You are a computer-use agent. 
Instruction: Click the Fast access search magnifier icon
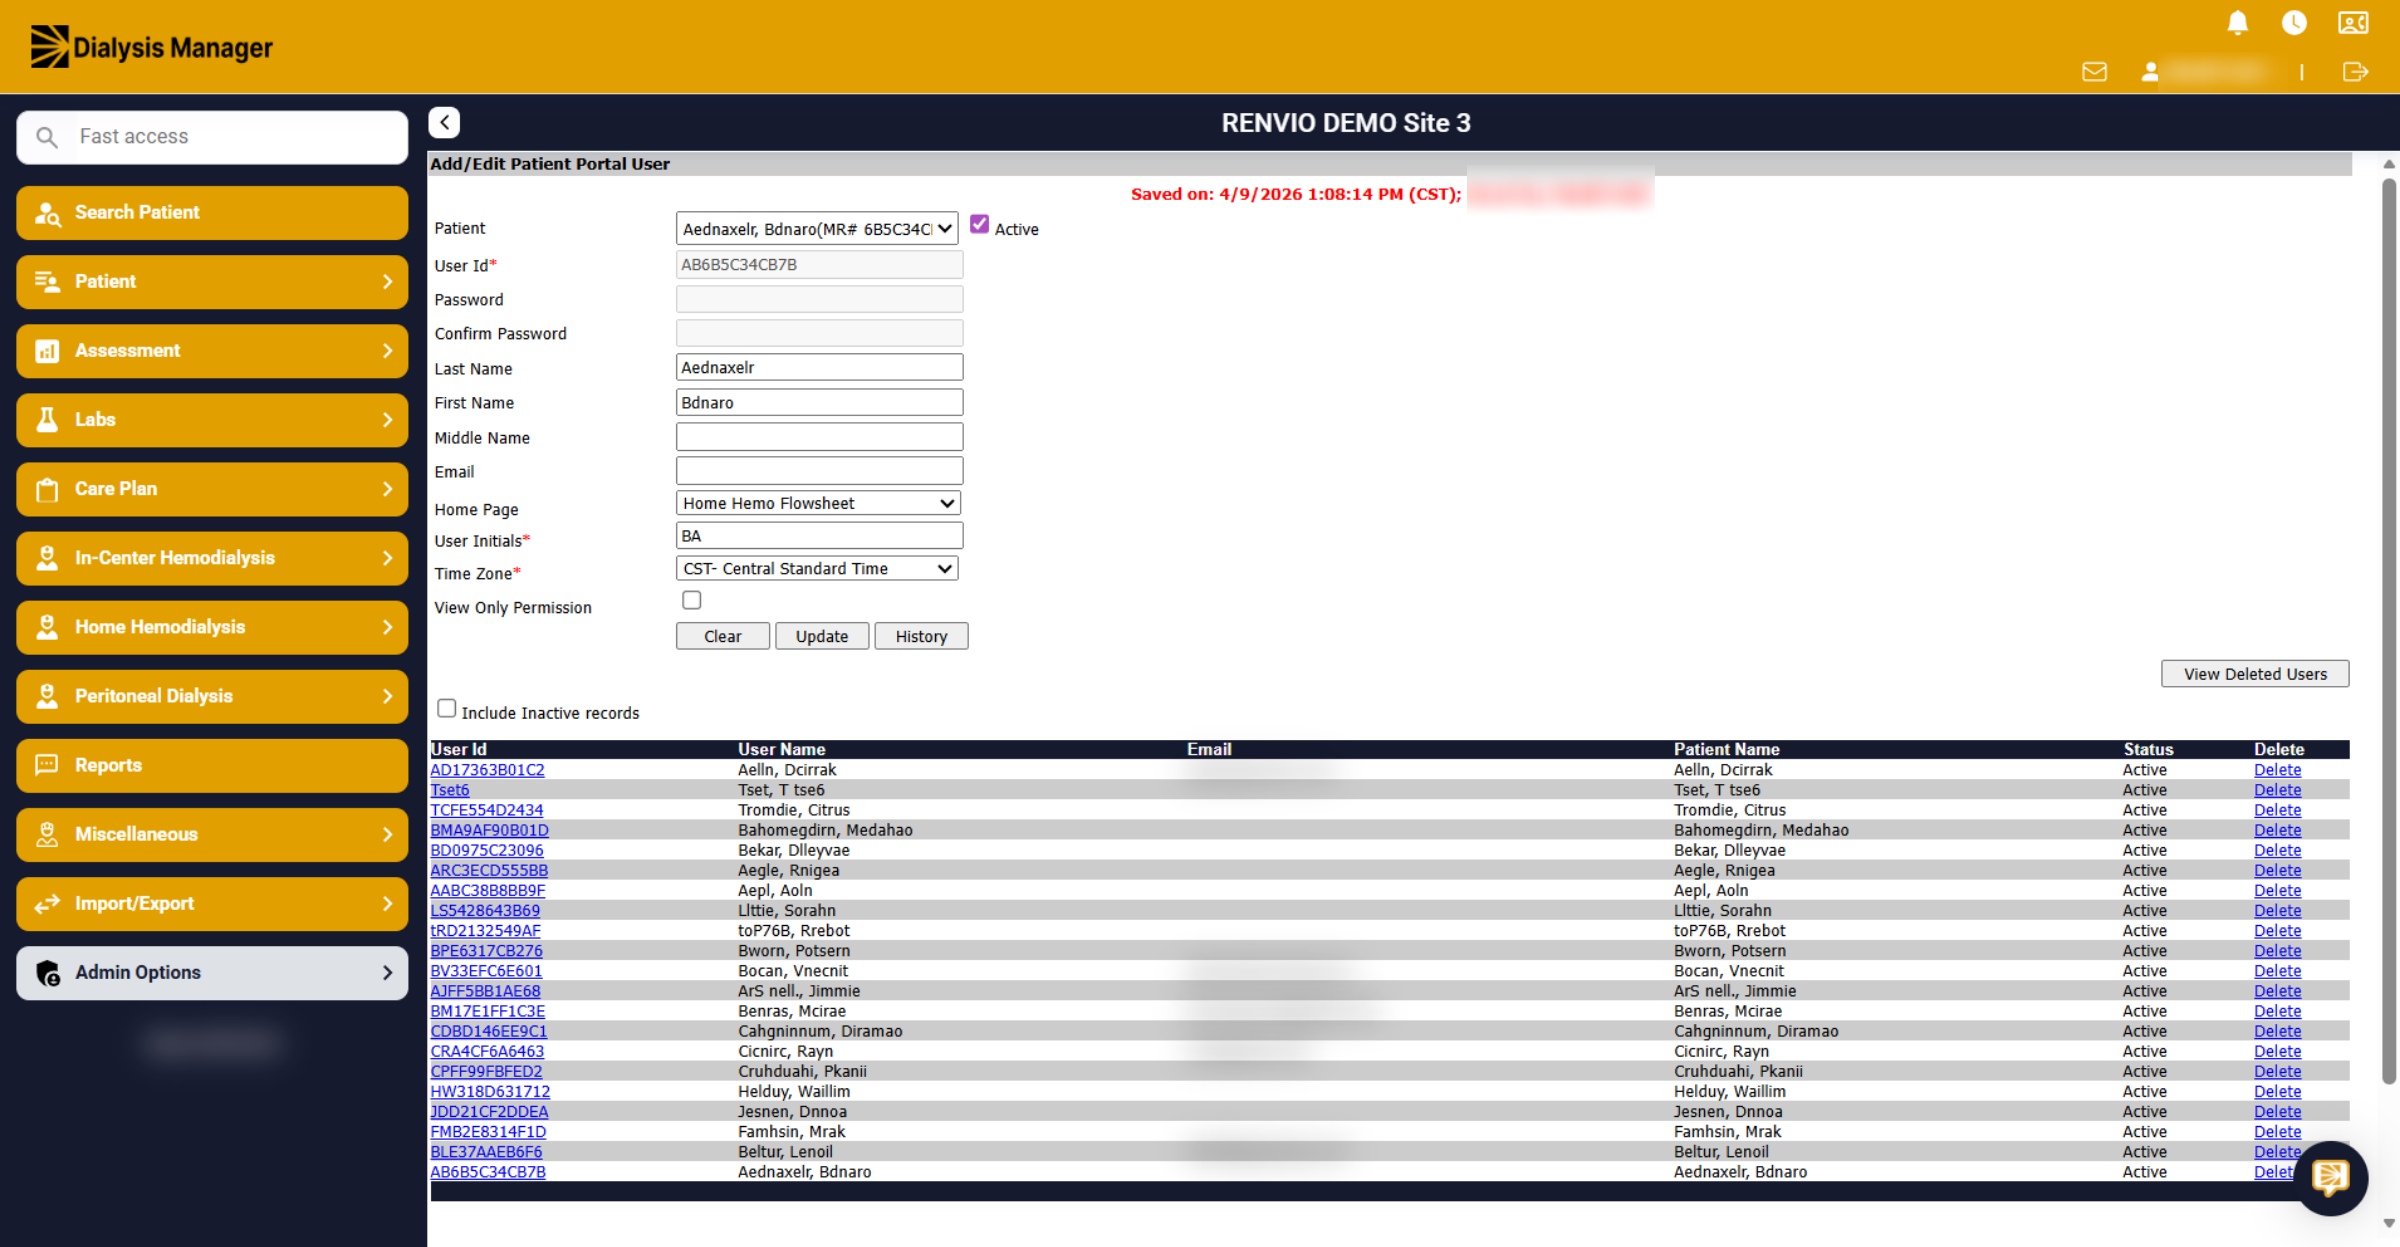pyautogui.click(x=47, y=137)
